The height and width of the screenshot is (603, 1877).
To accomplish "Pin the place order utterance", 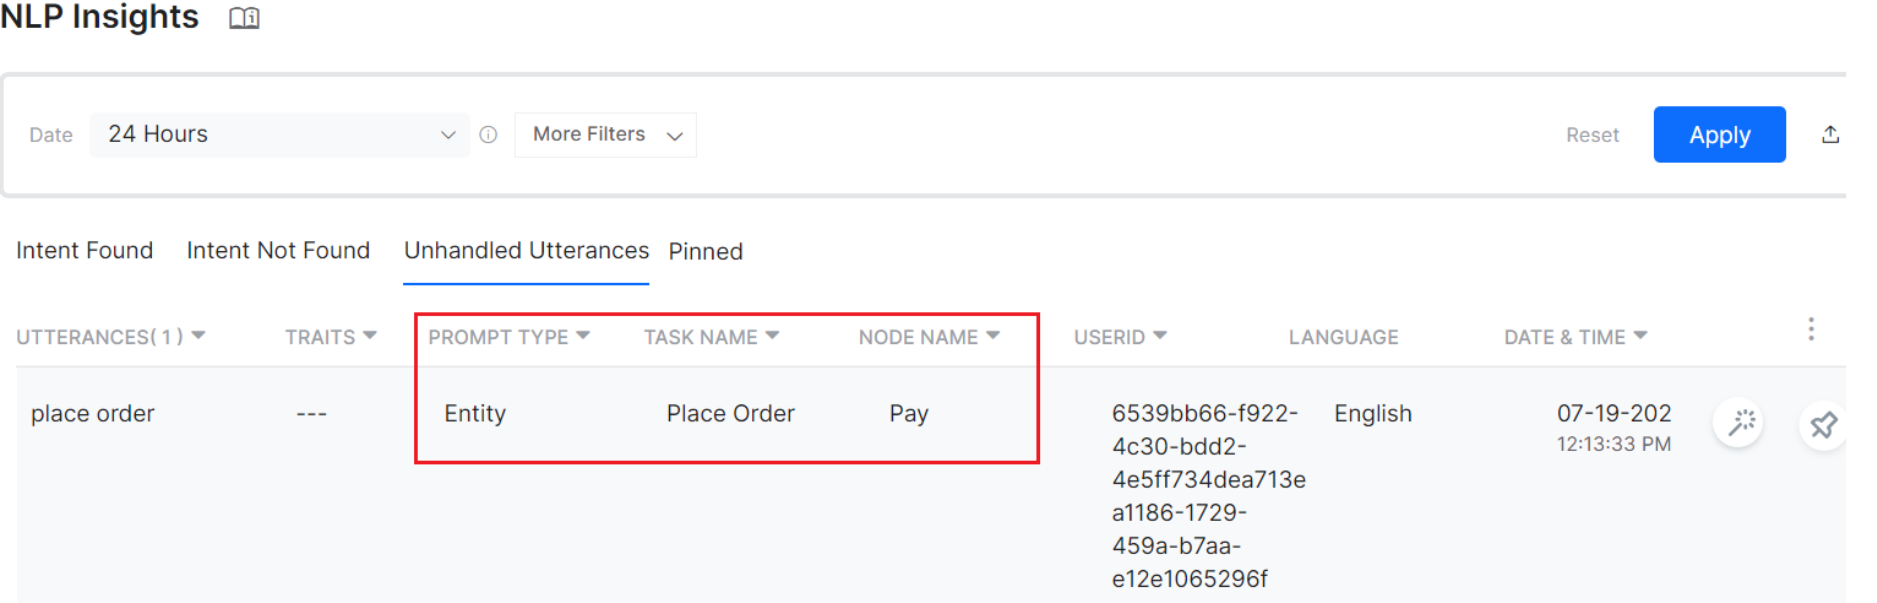I will (1822, 425).
